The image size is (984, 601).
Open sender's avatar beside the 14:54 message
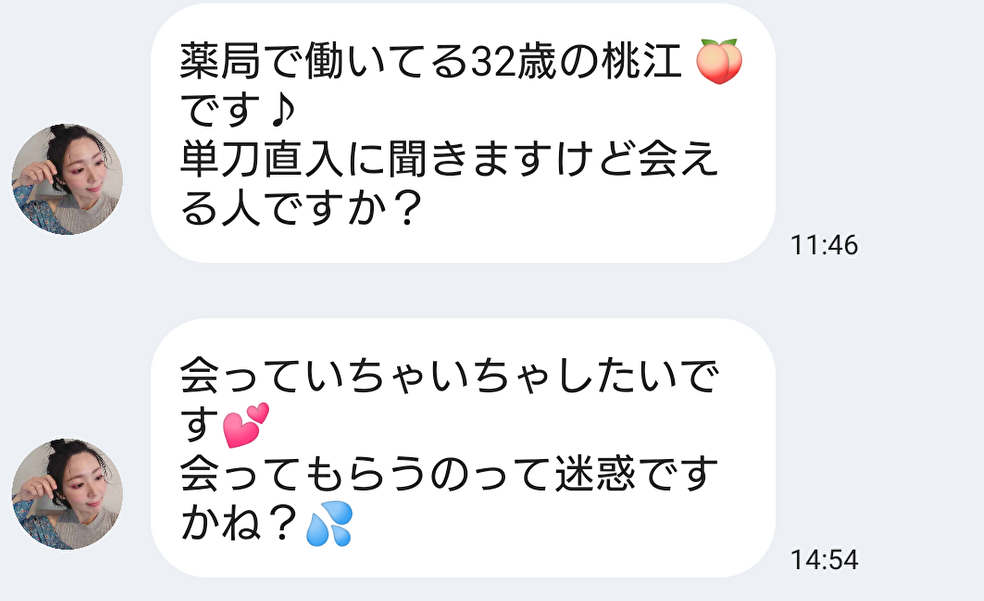tap(67, 494)
